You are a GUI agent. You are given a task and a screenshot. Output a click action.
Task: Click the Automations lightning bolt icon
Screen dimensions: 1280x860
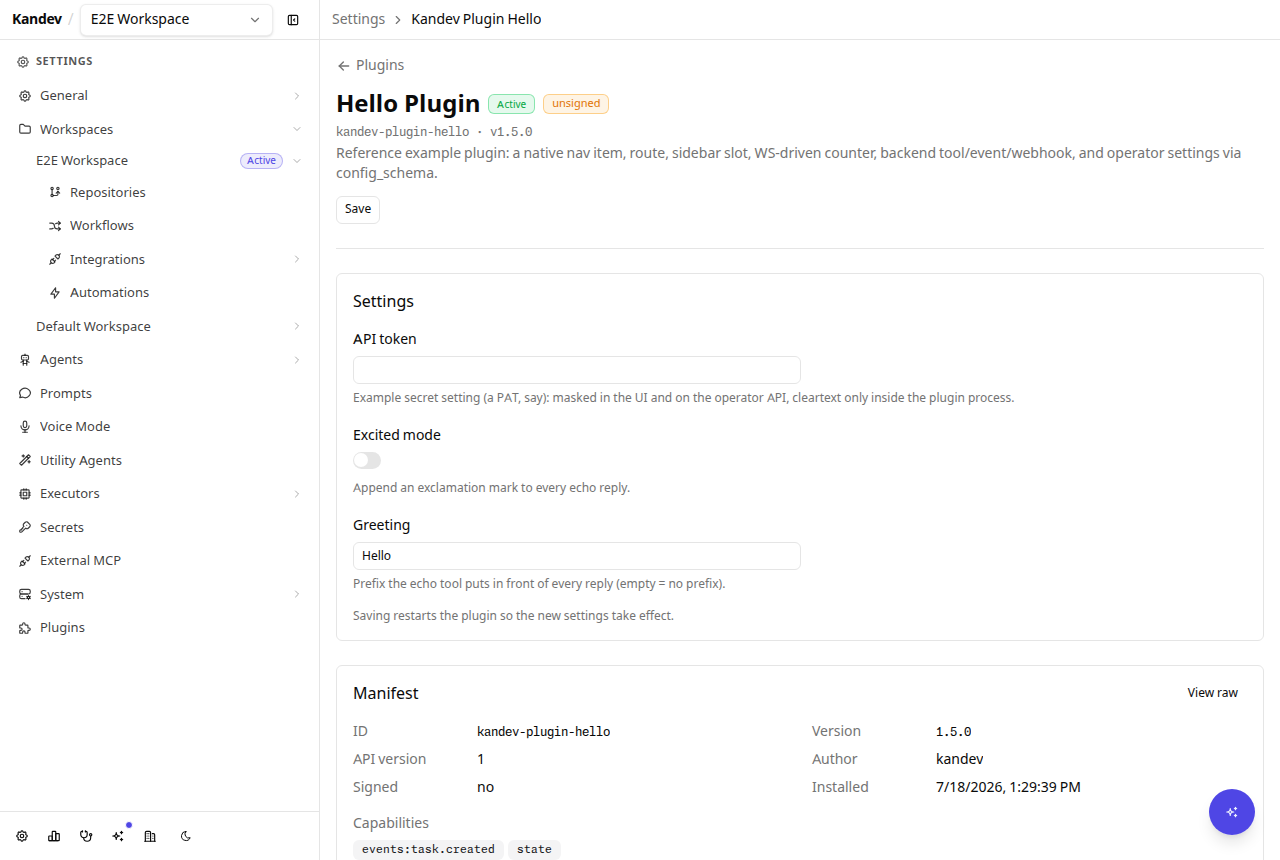click(x=55, y=293)
